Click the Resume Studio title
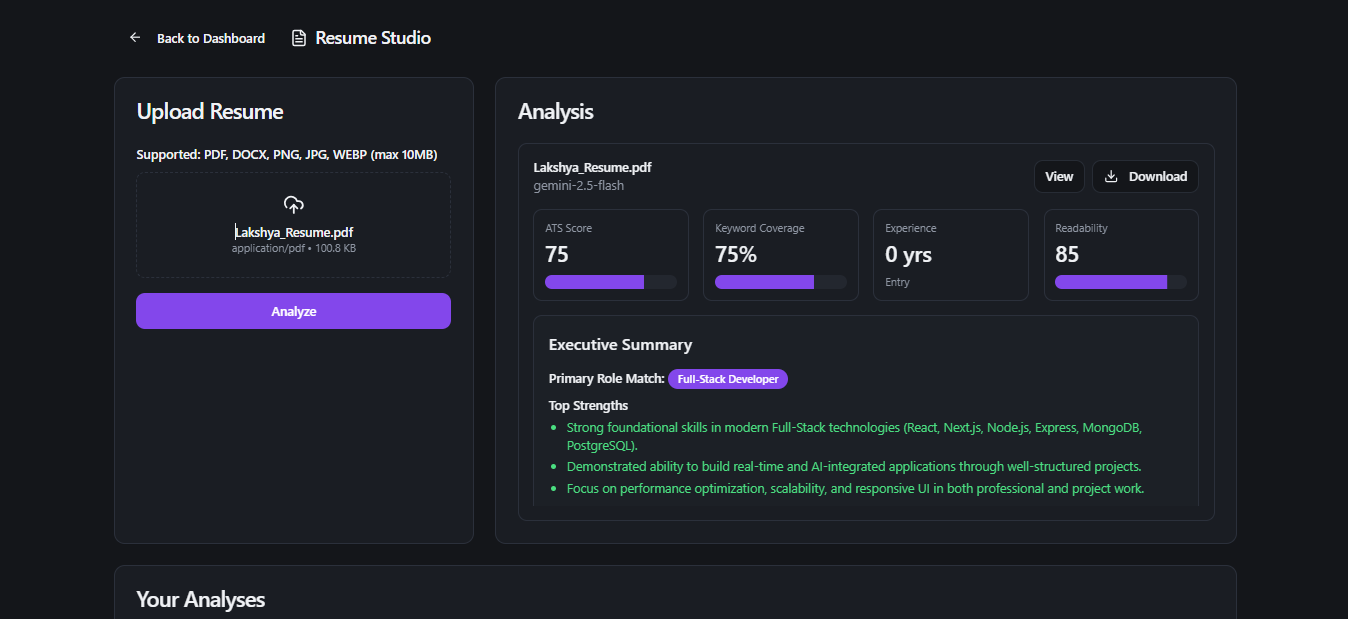Viewport: 1348px width, 619px height. coord(373,38)
